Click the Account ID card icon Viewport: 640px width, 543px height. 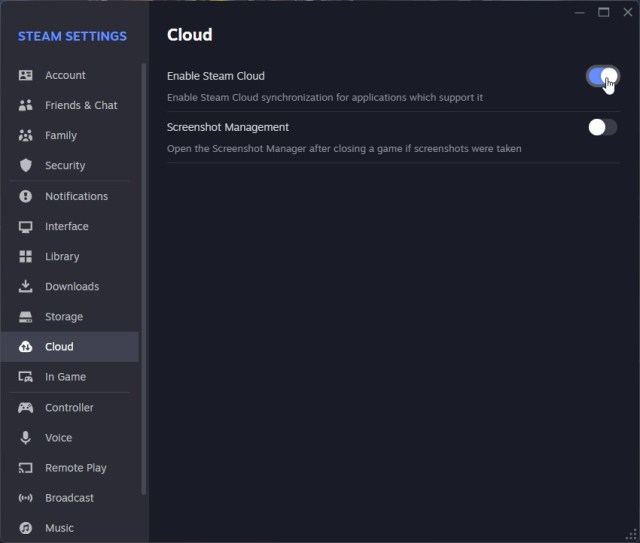point(25,75)
